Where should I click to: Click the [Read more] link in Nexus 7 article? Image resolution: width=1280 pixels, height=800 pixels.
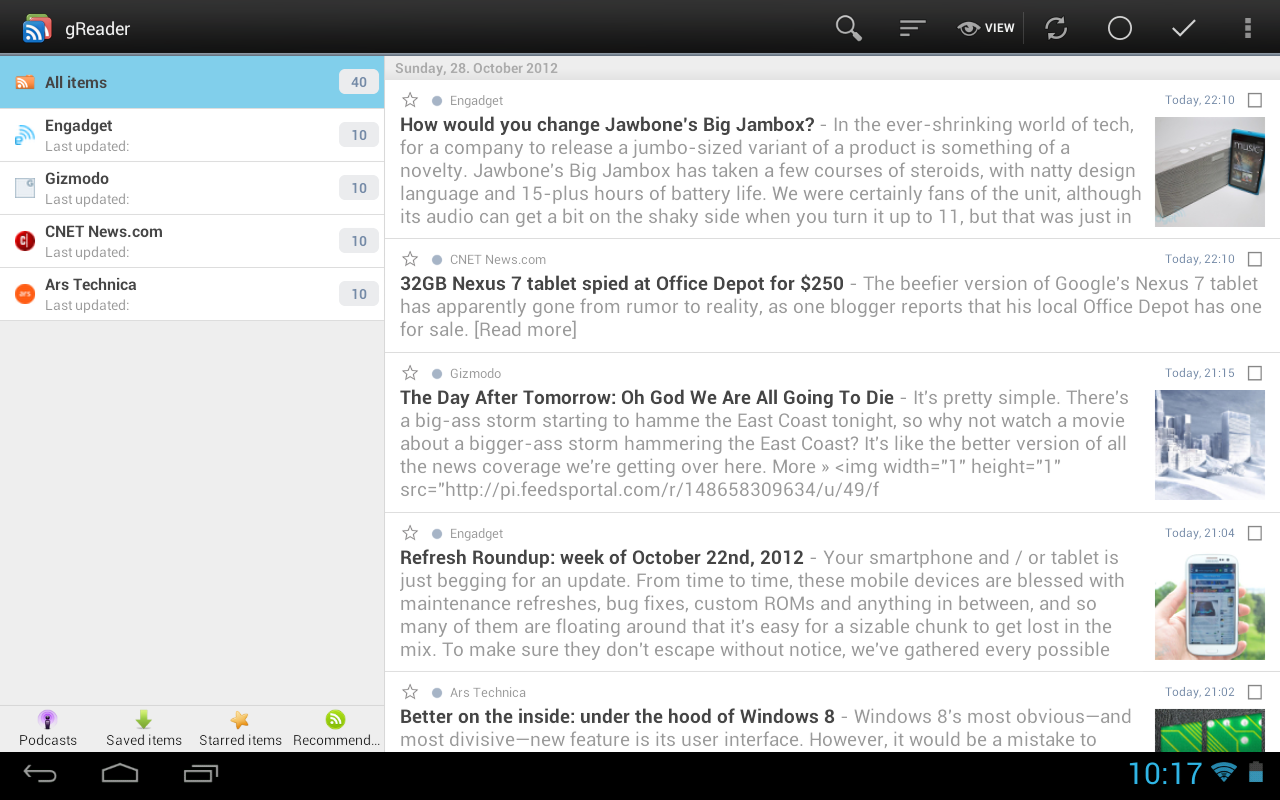(525, 330)
